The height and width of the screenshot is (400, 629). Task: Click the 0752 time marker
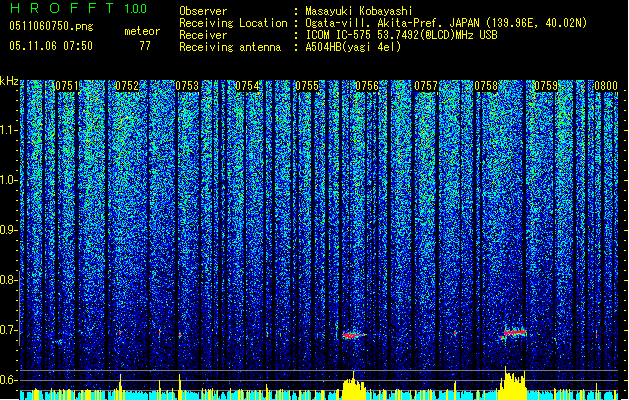tap(127, 86)
